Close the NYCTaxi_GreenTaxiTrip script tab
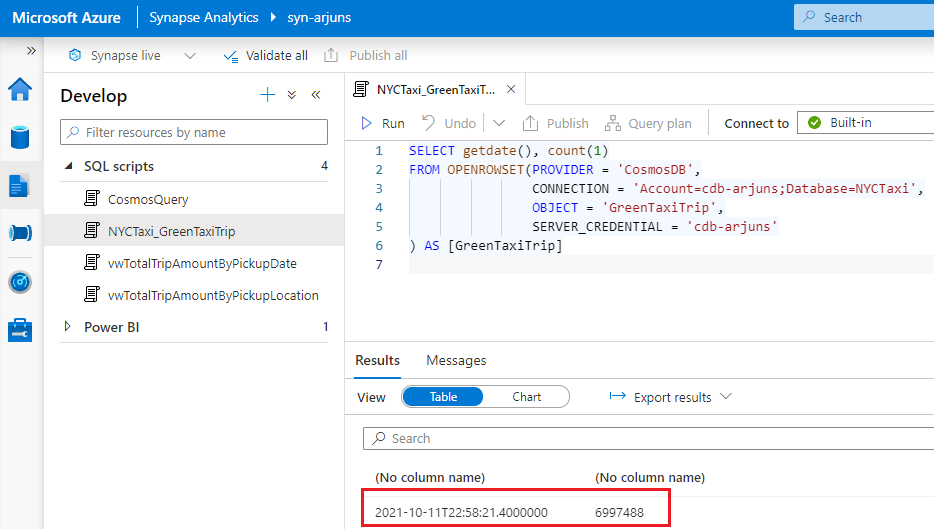The image size is (934, 529). pyautogui.click(x=511, y=89)
